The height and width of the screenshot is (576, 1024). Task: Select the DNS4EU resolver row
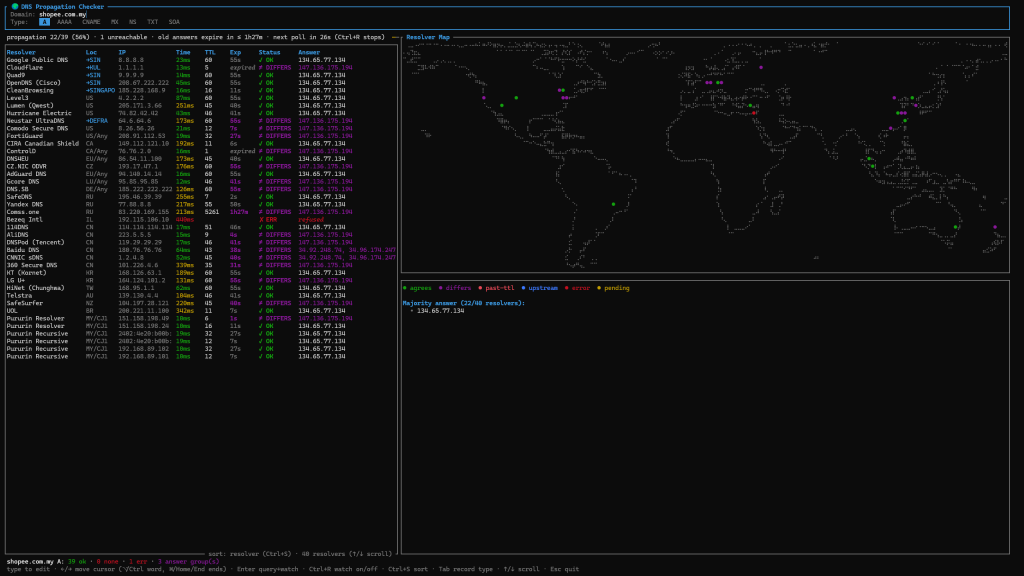(201, 159)
